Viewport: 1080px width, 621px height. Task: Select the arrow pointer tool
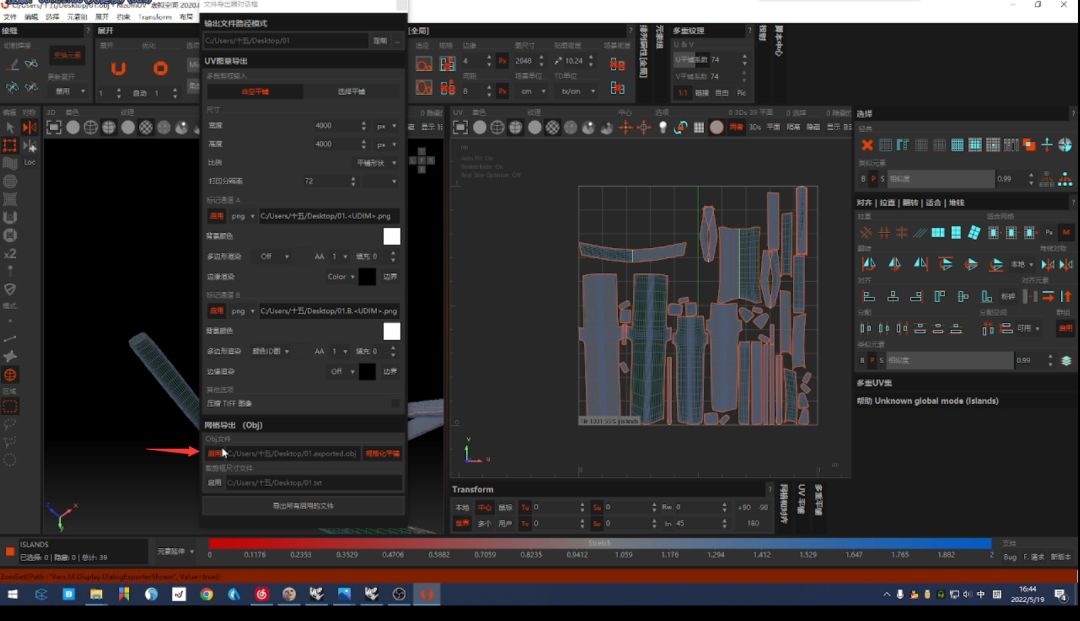pos(10,127)
